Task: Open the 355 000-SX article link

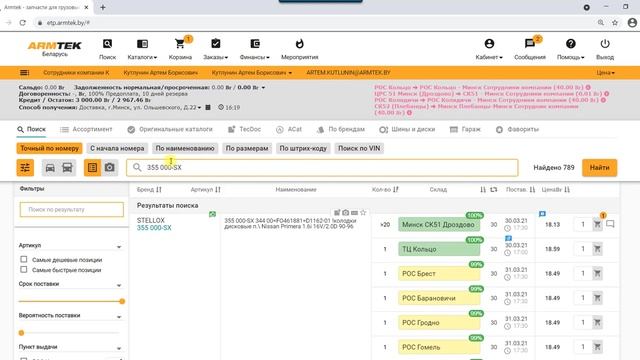Action: [x=154, y=228]
